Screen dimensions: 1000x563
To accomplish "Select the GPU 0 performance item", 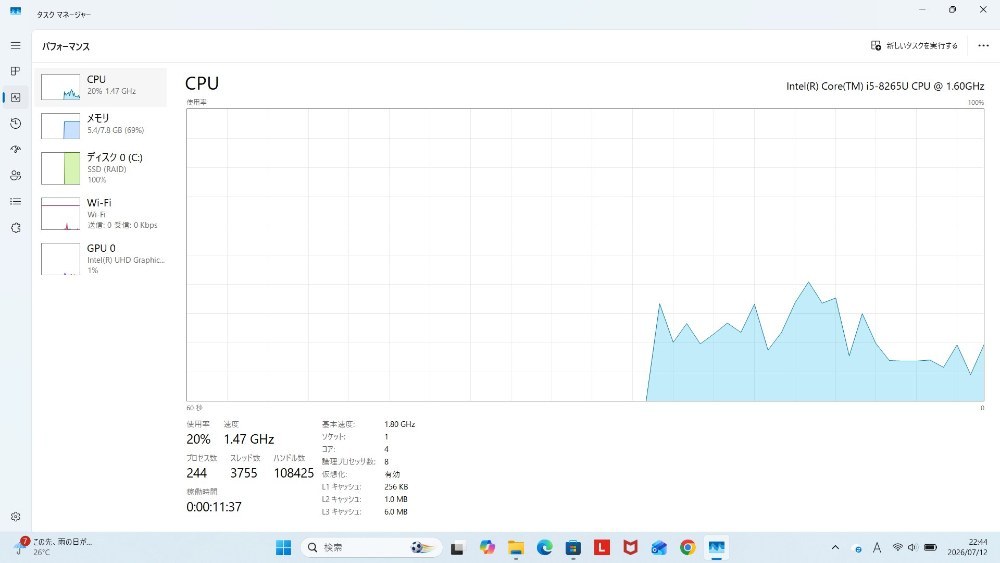I will coord(102,259).
